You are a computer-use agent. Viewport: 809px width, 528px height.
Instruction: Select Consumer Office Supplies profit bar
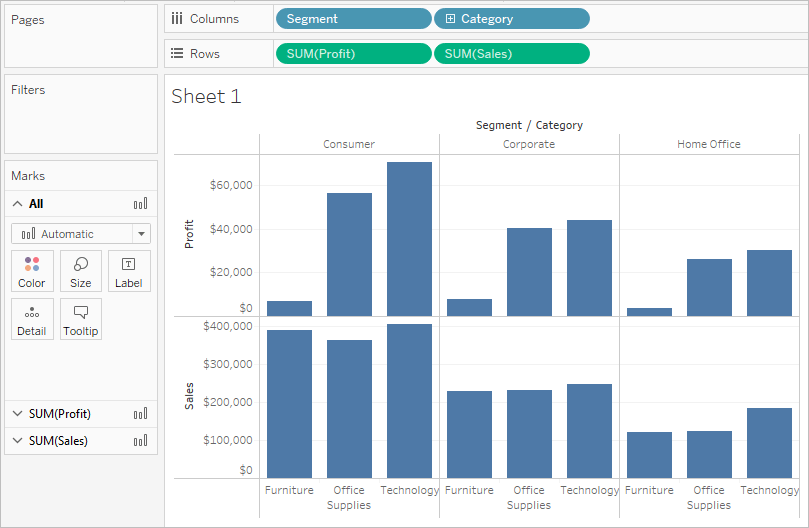click(x=349, y=254)
